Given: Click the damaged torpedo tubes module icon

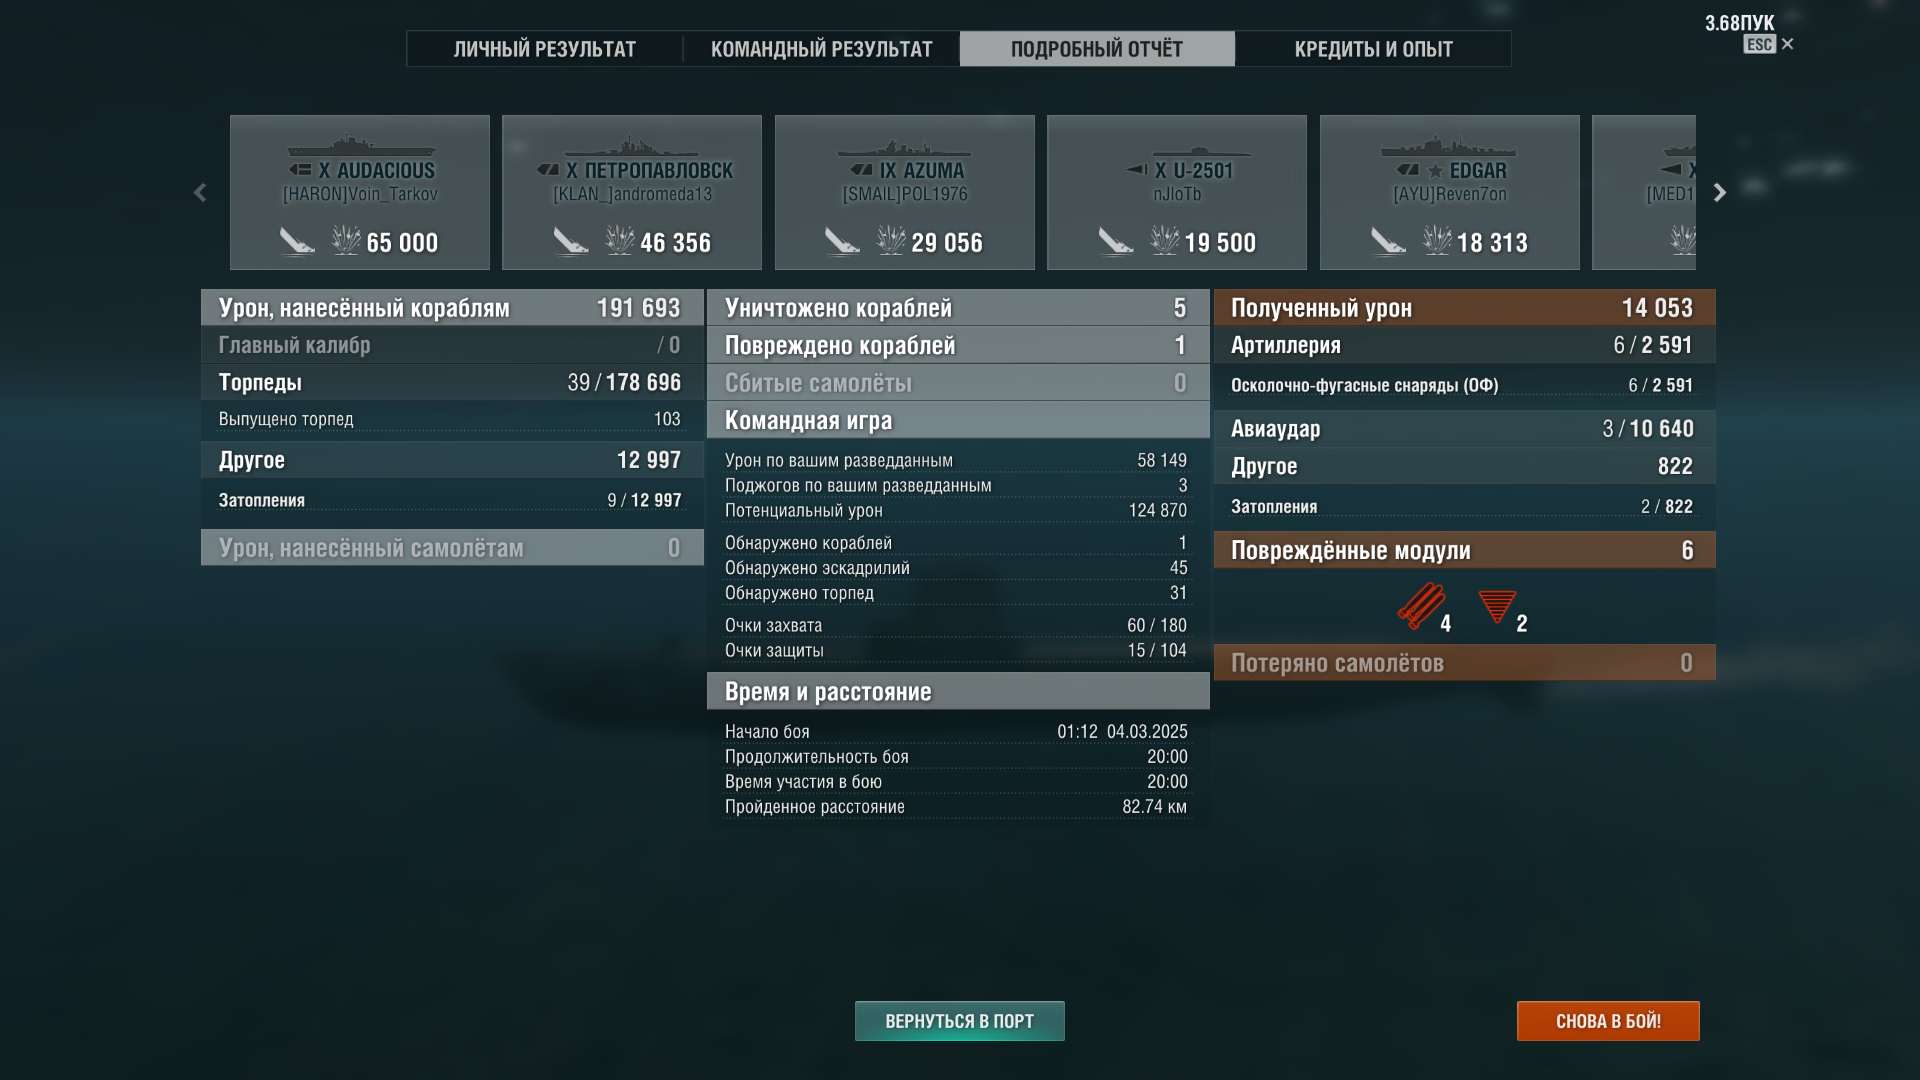Looking at the screenshot, I should [x=1421, y=606].
